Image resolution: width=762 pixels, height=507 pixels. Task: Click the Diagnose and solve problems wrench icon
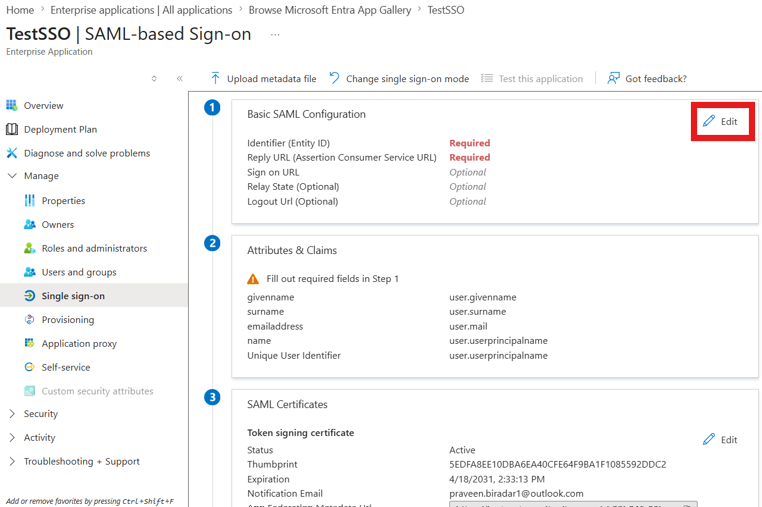[x=12, y=153]
